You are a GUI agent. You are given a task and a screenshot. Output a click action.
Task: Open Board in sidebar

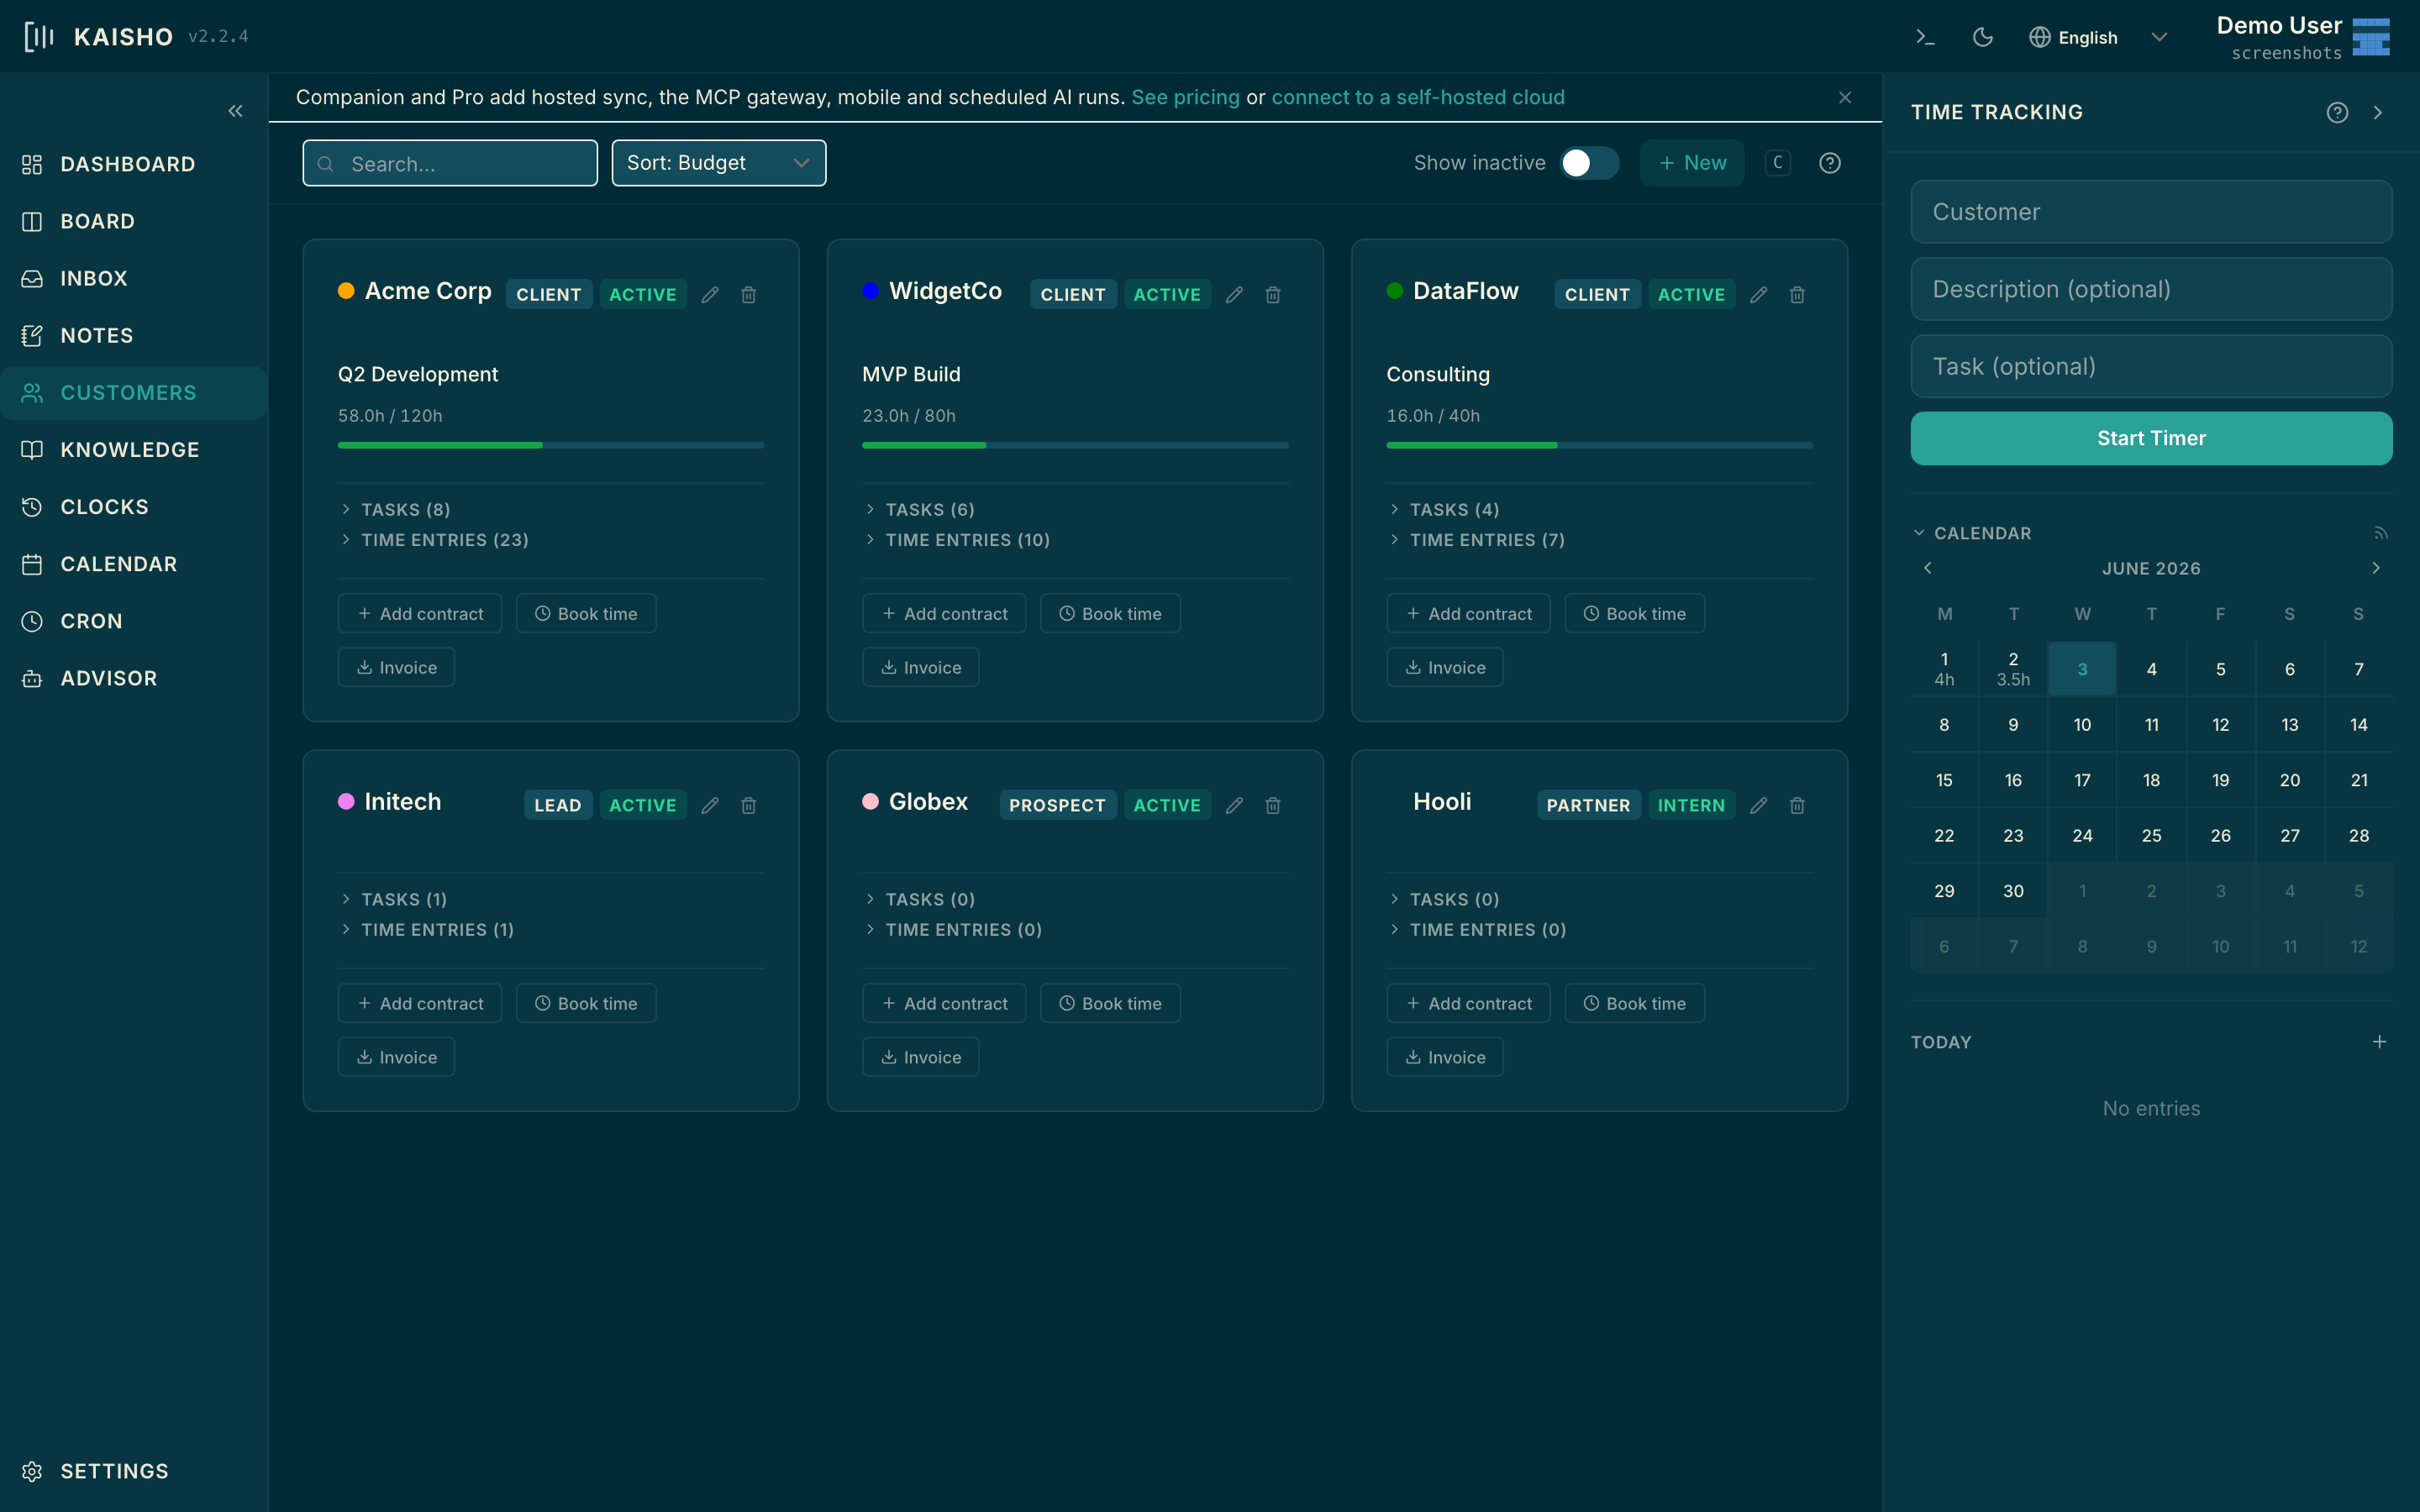(x=134, y=221)
